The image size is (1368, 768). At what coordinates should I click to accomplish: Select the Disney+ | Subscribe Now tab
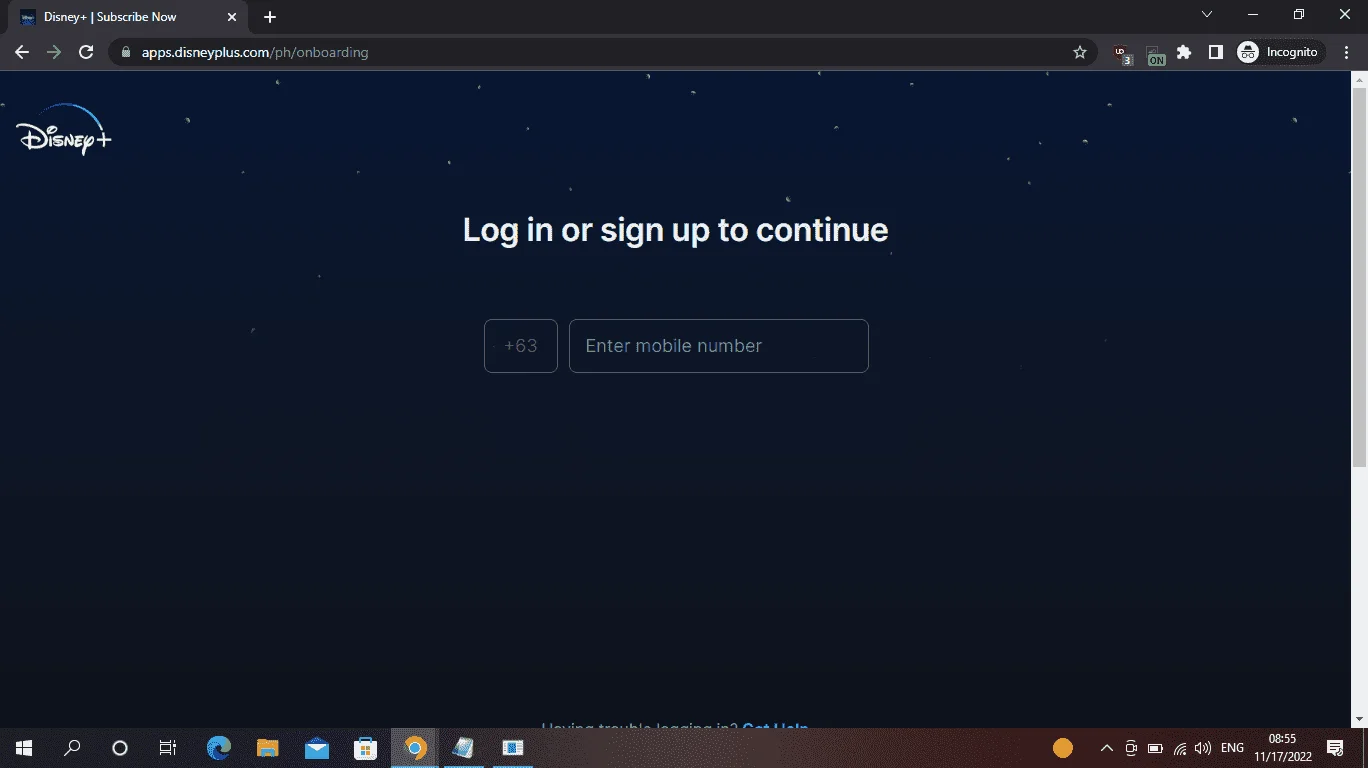click(x=128, y=17)
